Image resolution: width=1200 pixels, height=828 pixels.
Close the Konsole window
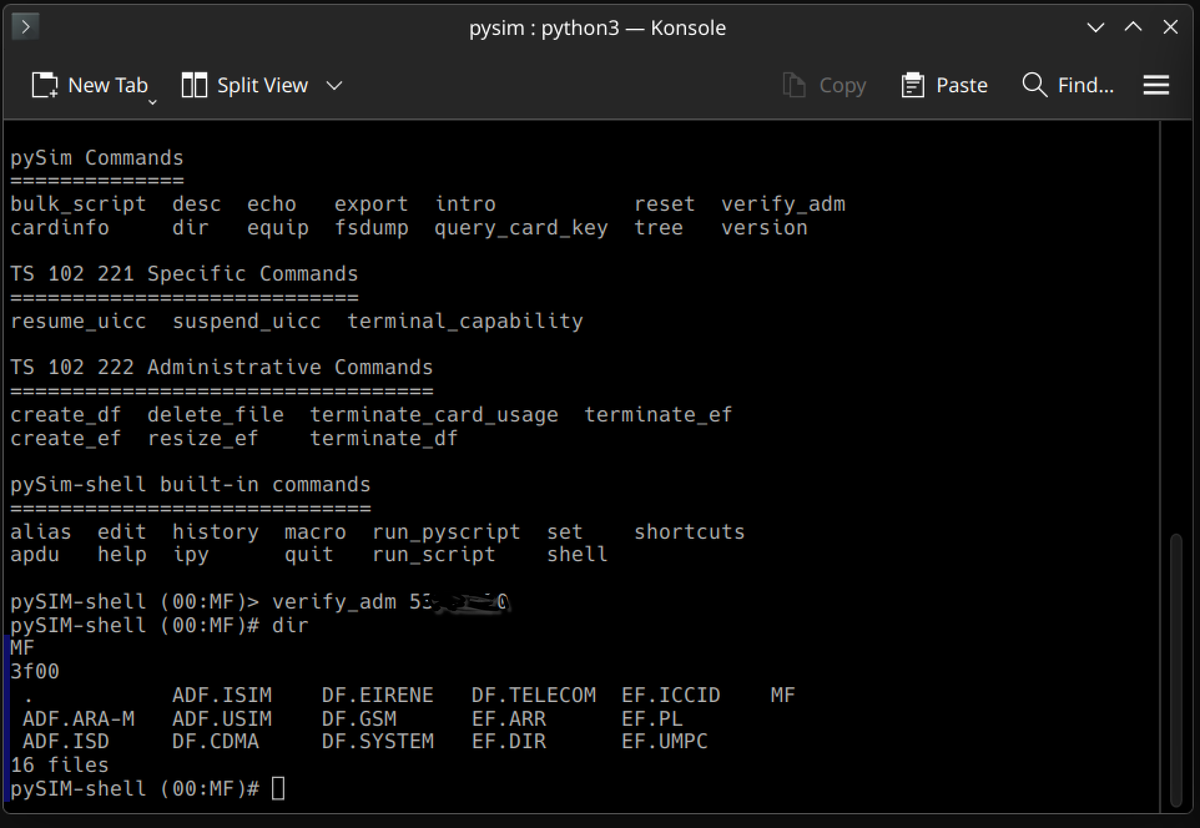pyautogui.click(x=1170, y=28)
